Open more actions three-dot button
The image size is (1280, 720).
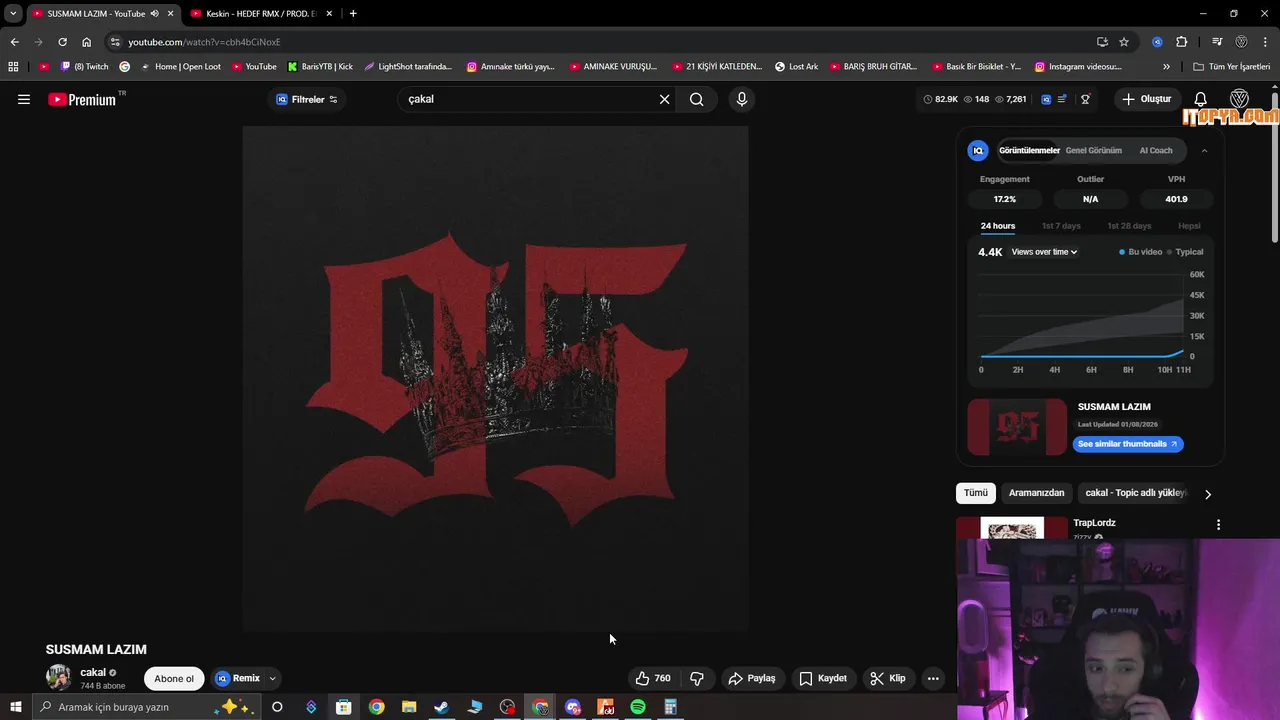pos(933,678)
